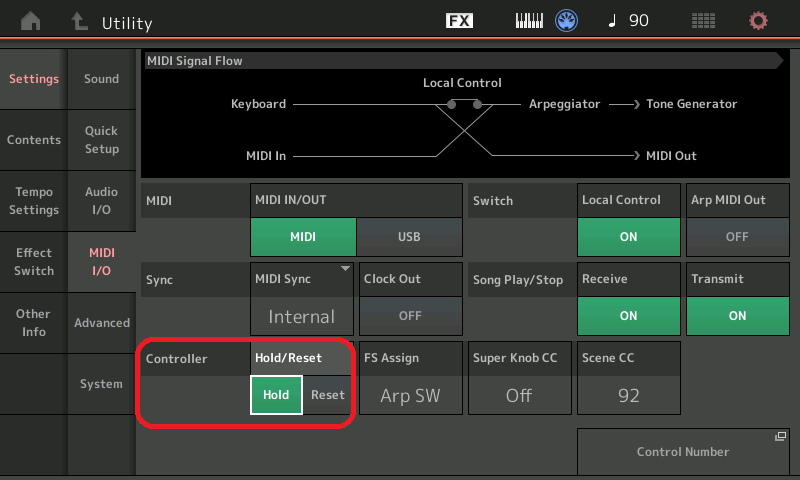Open the FX effect overview icon
Screen dimensions: 800x480
point(459,21)
